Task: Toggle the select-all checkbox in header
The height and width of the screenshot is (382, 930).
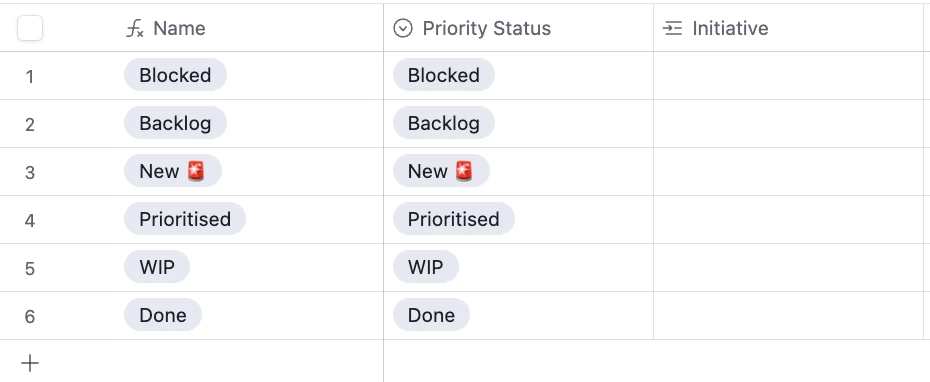Action: (30, 28)
